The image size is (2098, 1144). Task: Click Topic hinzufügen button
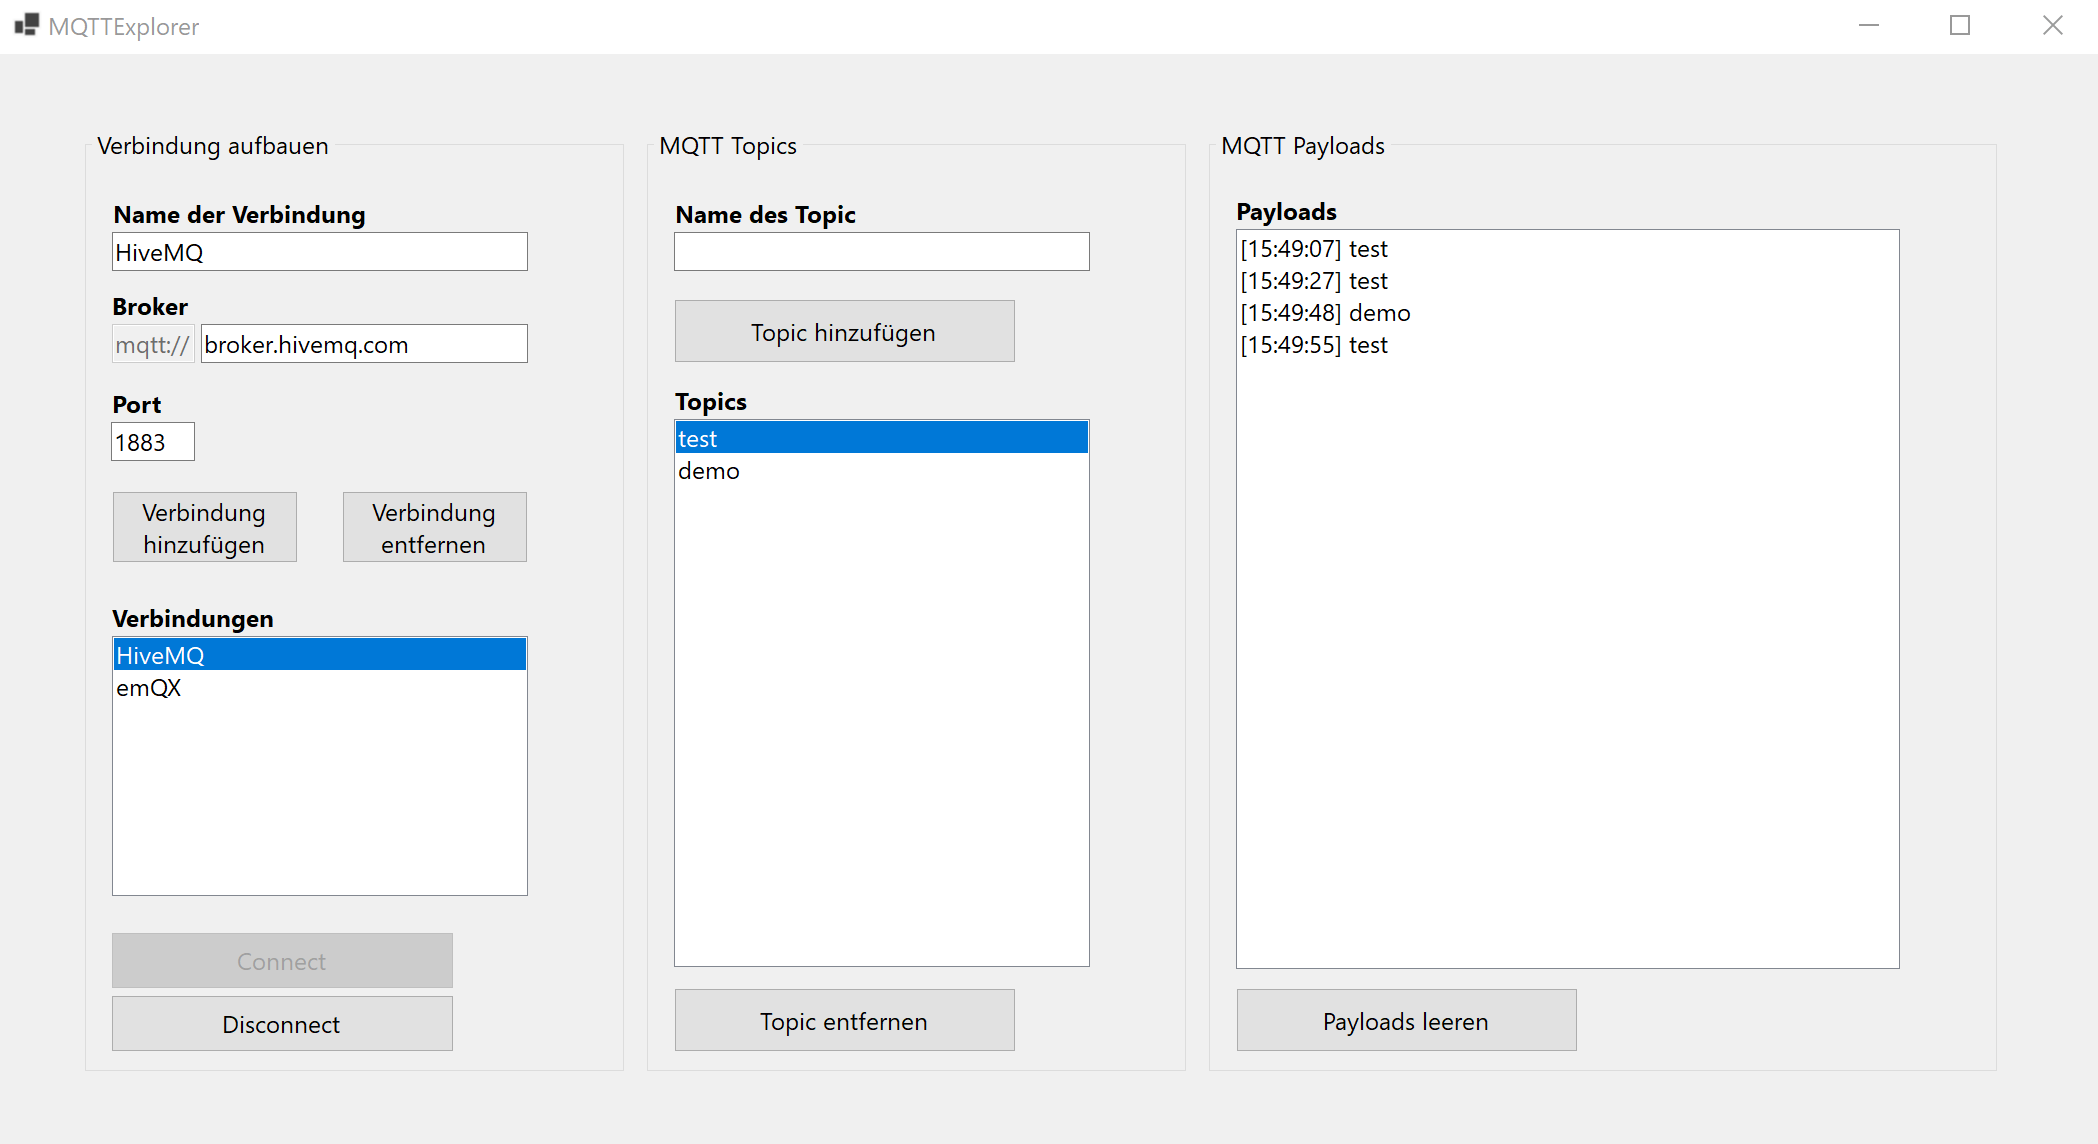(845, 332)
